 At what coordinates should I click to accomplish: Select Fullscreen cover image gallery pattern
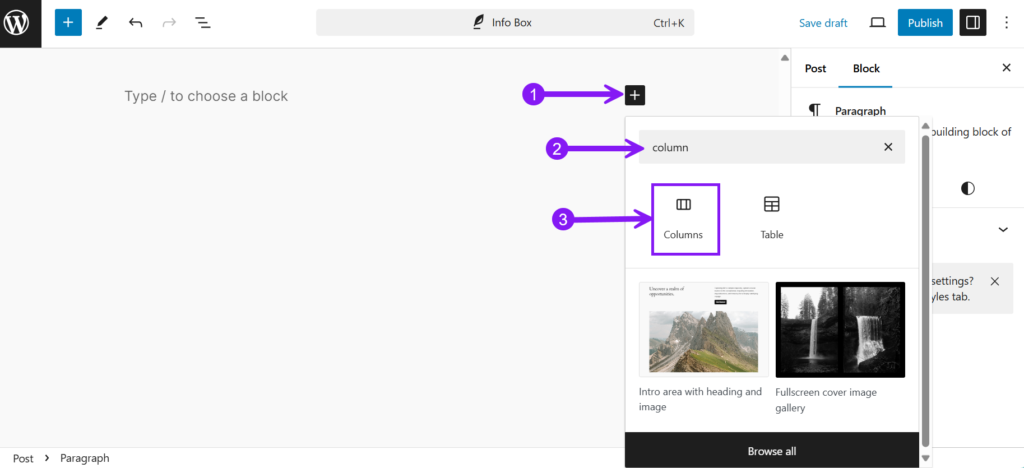[x=840, y=330]
